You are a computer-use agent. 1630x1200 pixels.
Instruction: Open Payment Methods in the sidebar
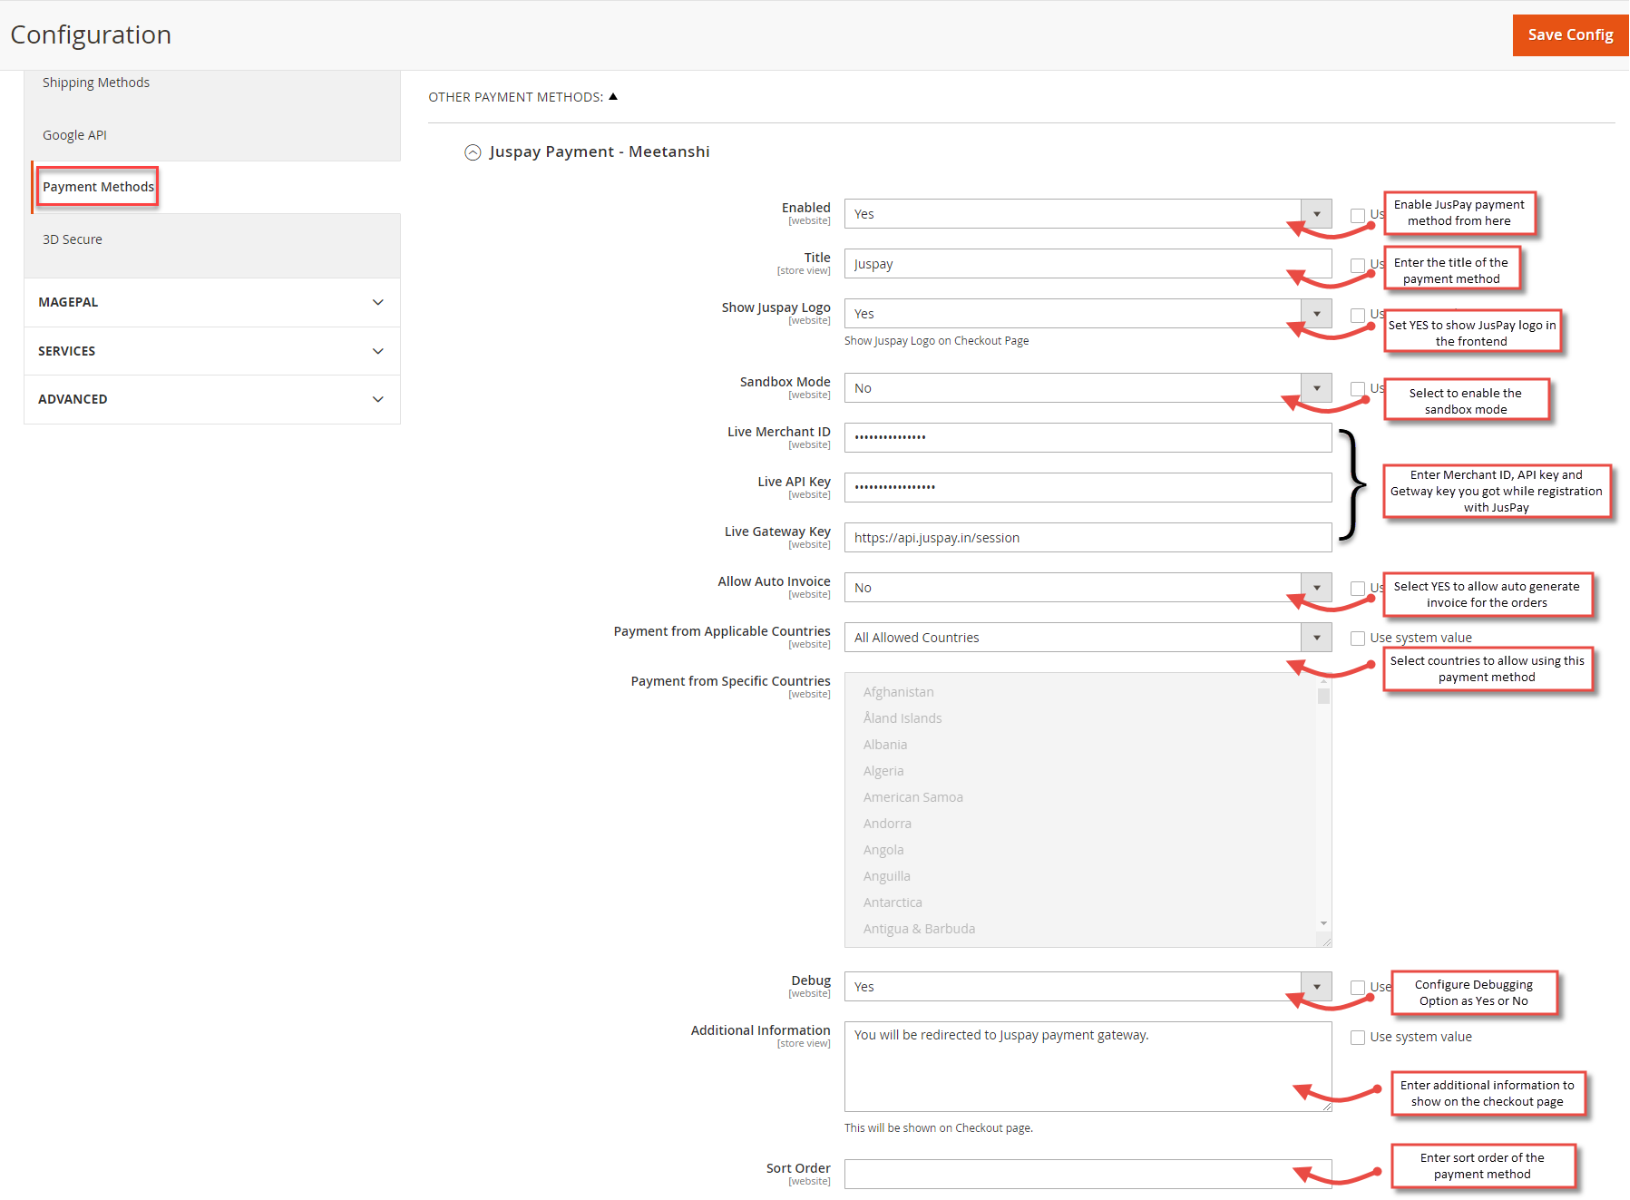click(x=98, y=187)
